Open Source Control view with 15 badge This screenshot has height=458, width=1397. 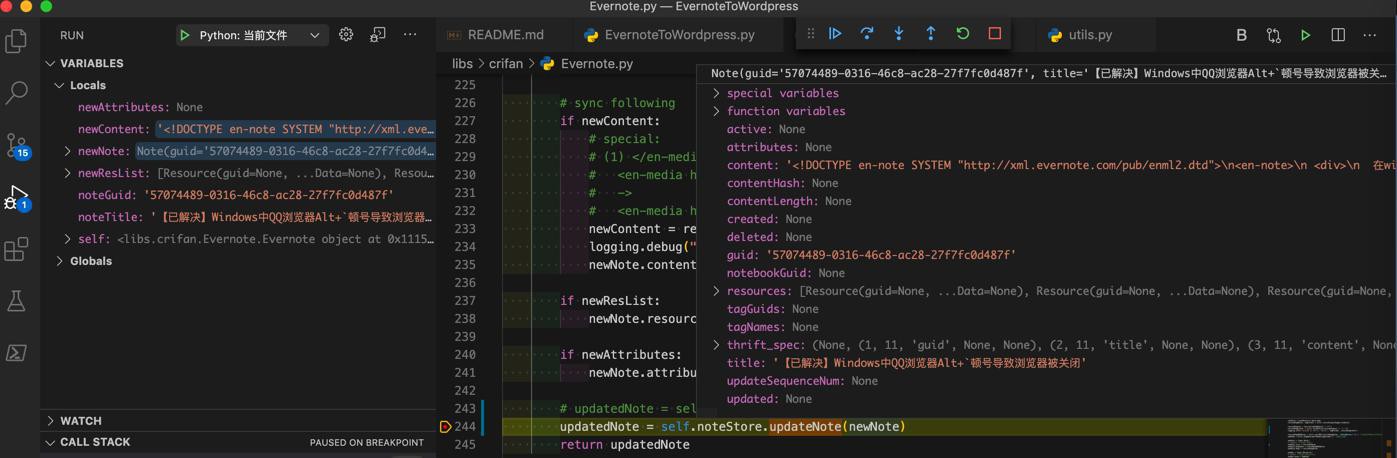16,145
